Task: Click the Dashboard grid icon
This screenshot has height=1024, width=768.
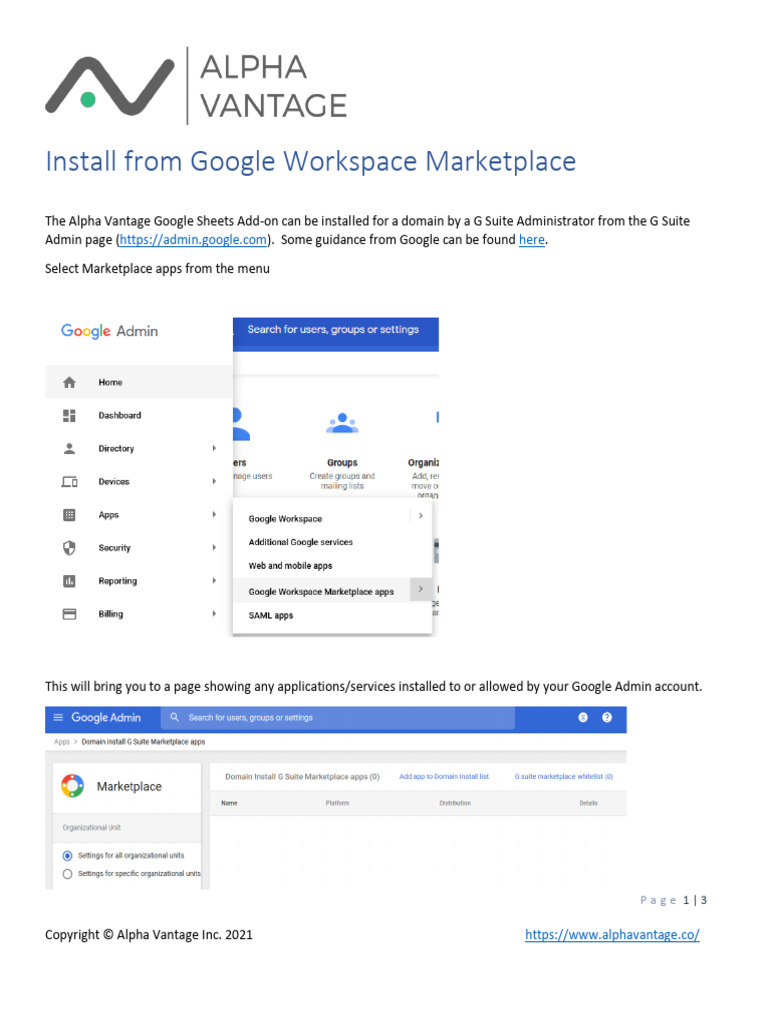Action: (69, 415)
